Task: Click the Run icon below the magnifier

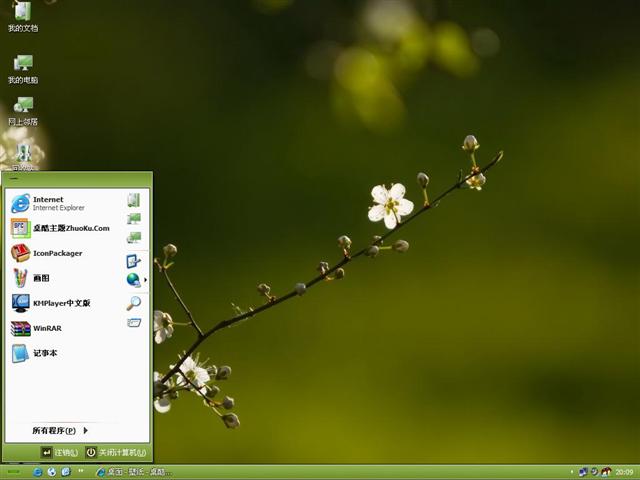Action: 133,323
